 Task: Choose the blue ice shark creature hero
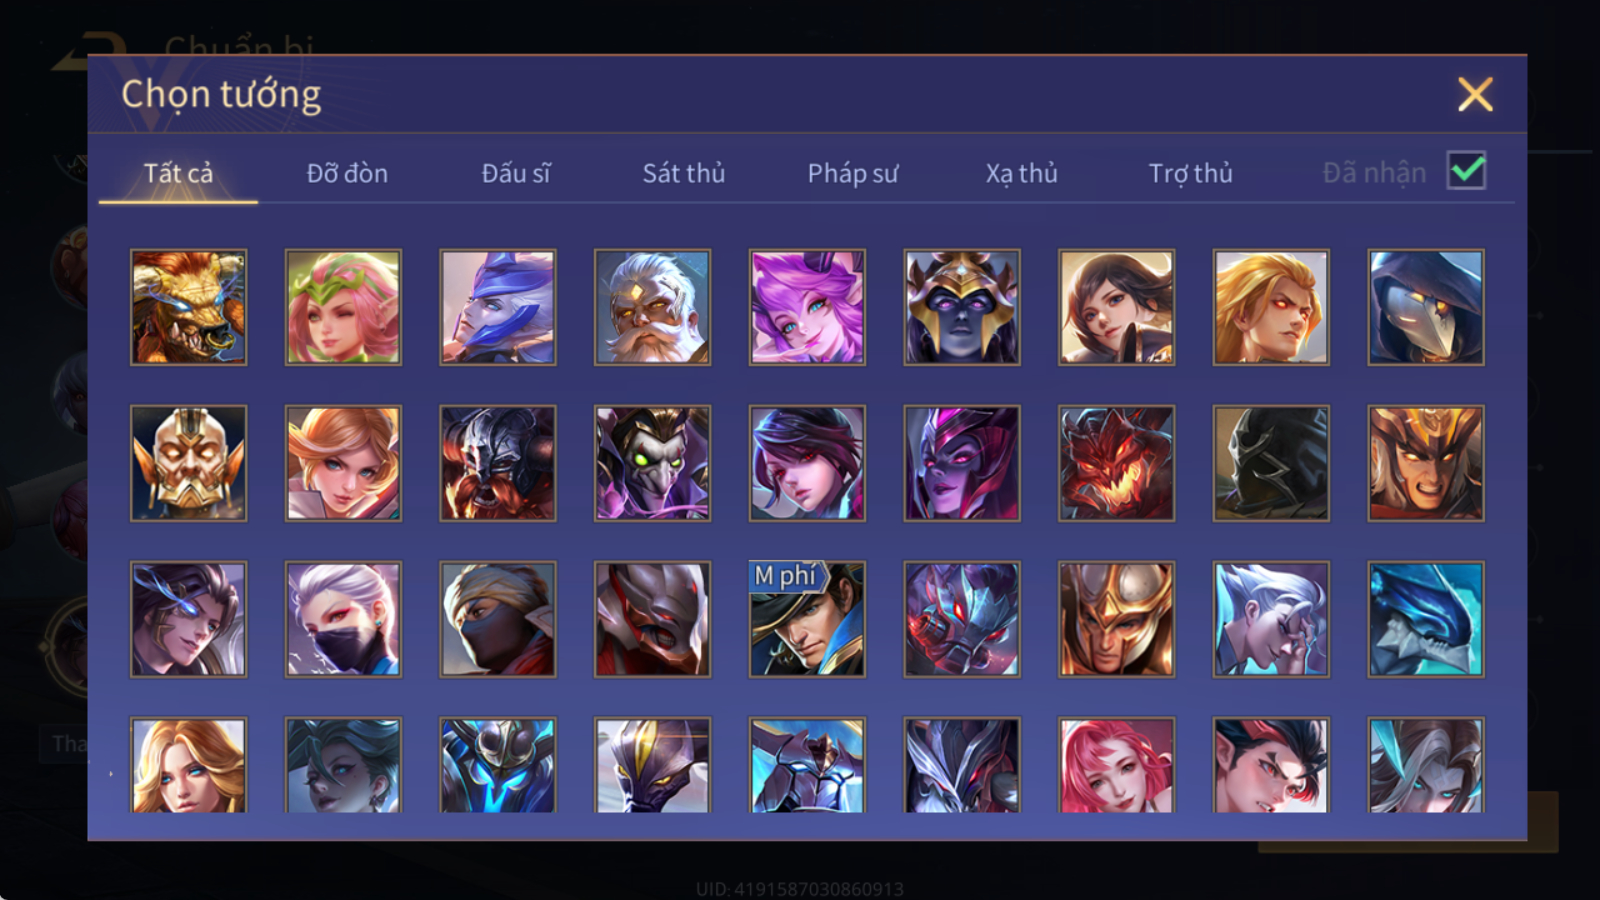(x=1426, y=619)
